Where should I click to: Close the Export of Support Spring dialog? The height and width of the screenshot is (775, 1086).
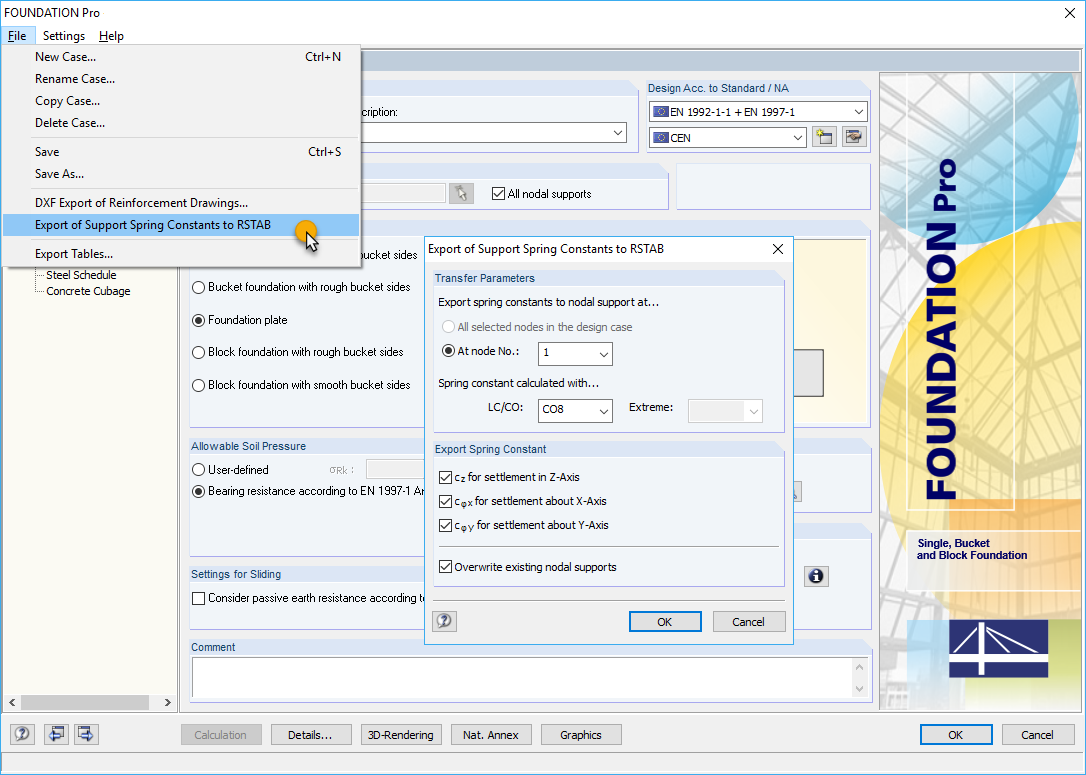[x=778, y=249]
